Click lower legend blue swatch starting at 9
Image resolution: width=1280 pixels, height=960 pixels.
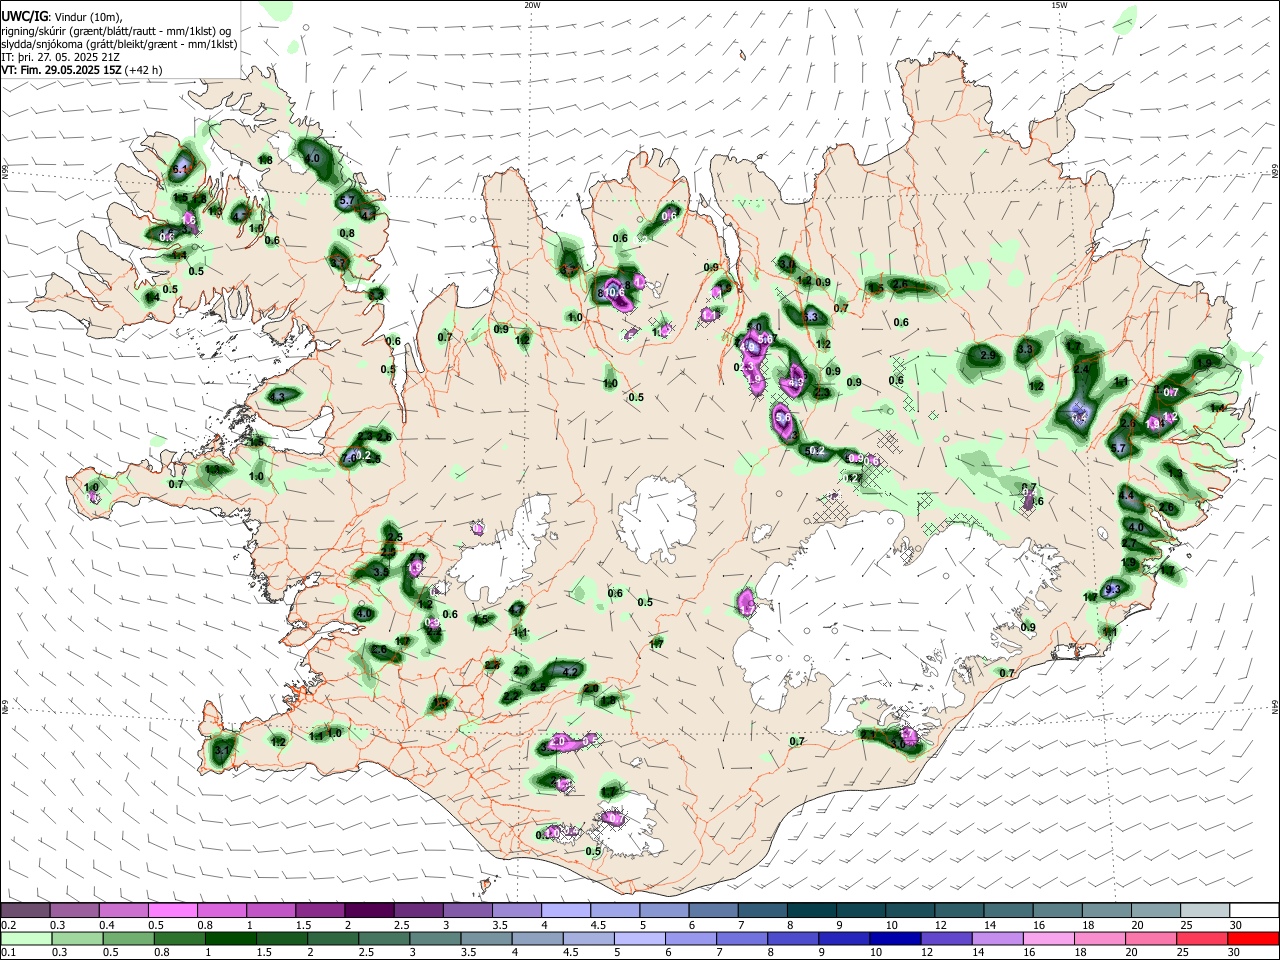pos(843,938)
